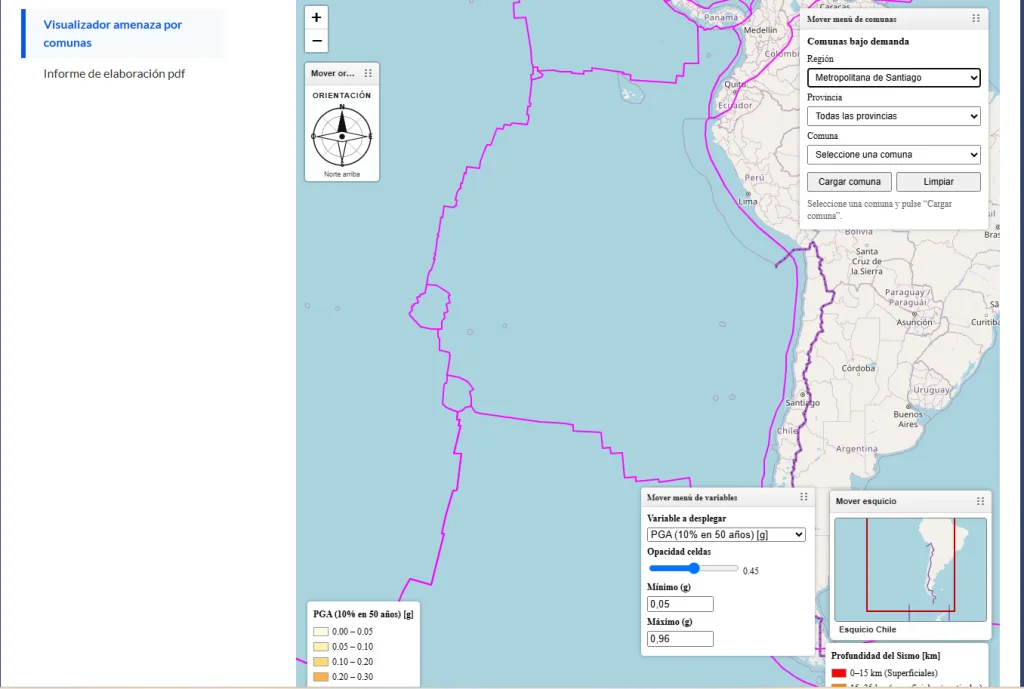This screenshot has width=1024, height=689.
Task: Click the Mínimo (g) input field
Action: (680, 604)
